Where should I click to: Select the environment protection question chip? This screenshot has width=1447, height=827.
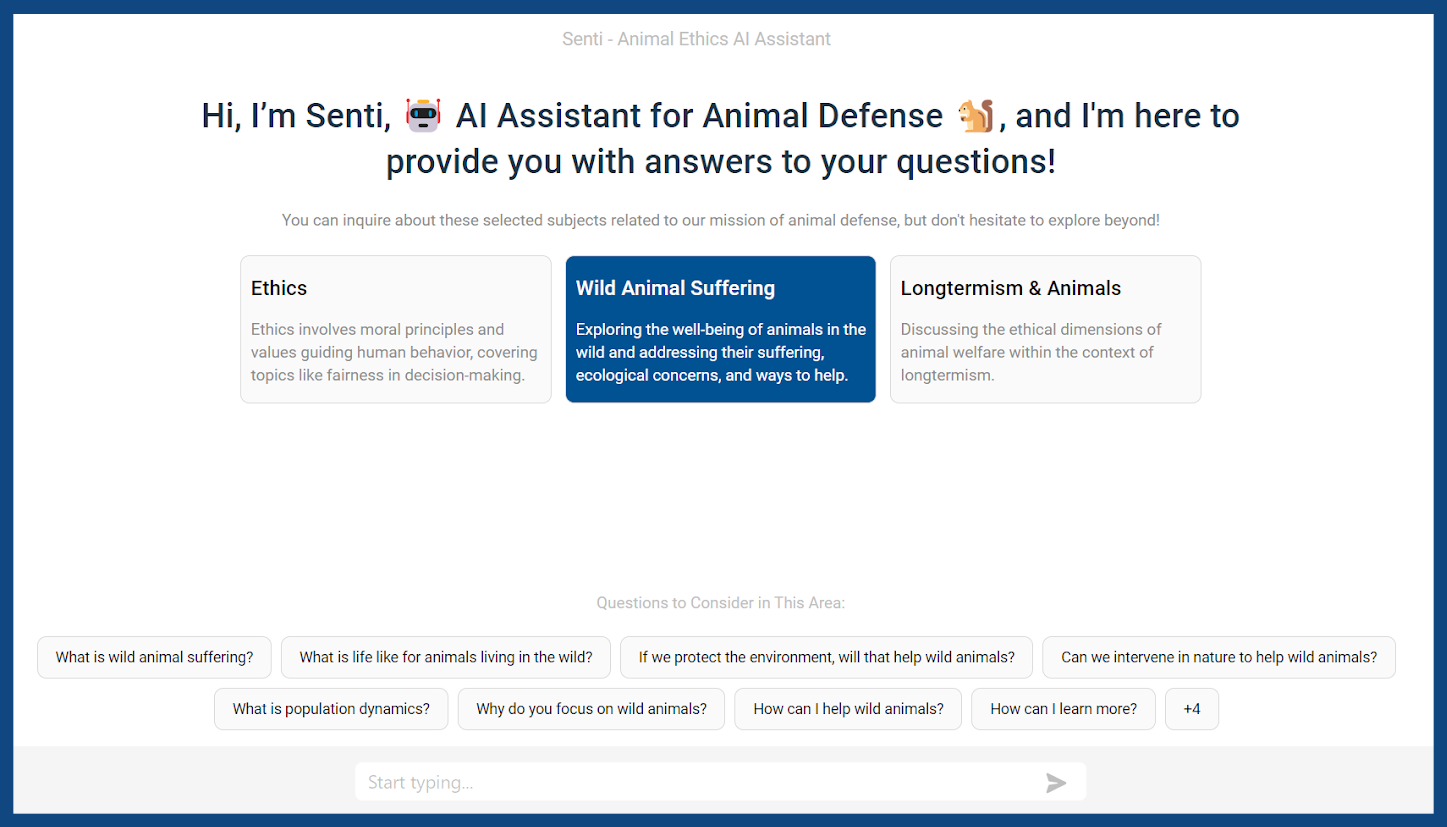[827, 657]
